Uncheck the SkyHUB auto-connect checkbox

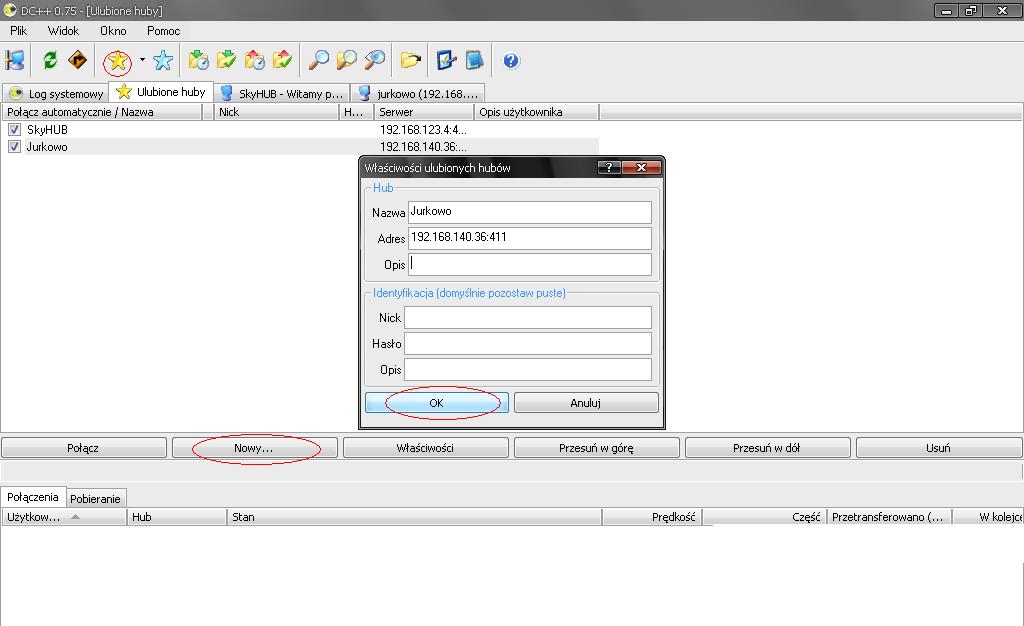coord(14,130)
